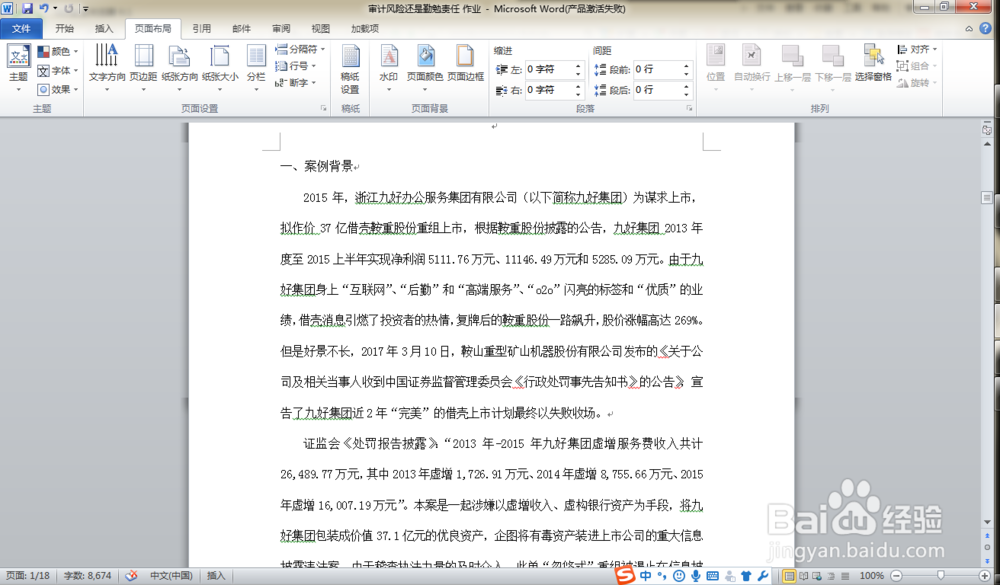Image resolution: width=1000 pixels, height=585 pixels.
Task: Click the left indent 左 input field
Action: (x=549, y=70)
